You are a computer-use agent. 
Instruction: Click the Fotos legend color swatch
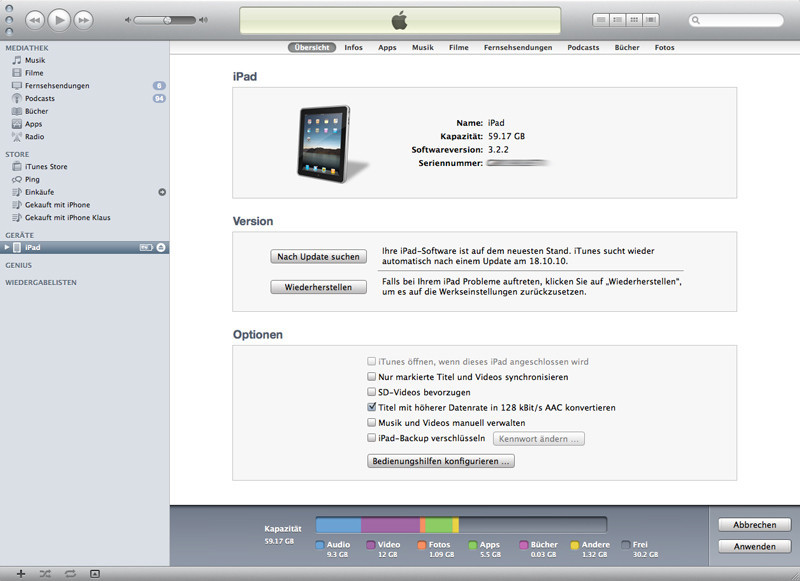[421, 545]
